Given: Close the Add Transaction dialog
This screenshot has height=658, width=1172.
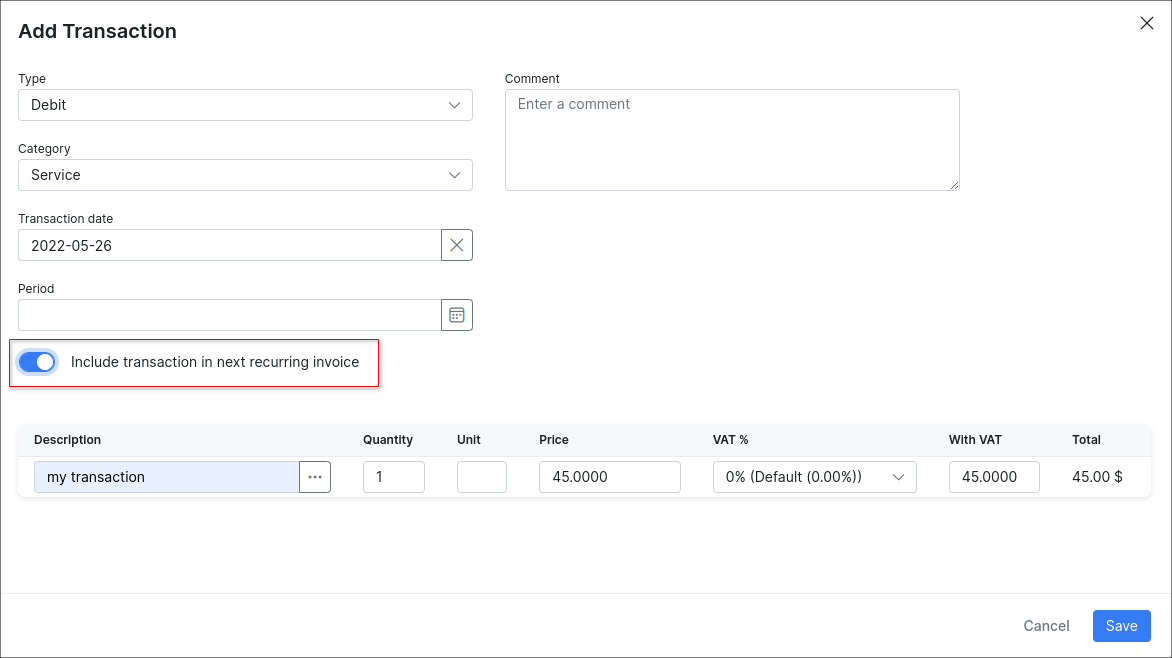Looking at the screenshot, I should click(1146, 24).
